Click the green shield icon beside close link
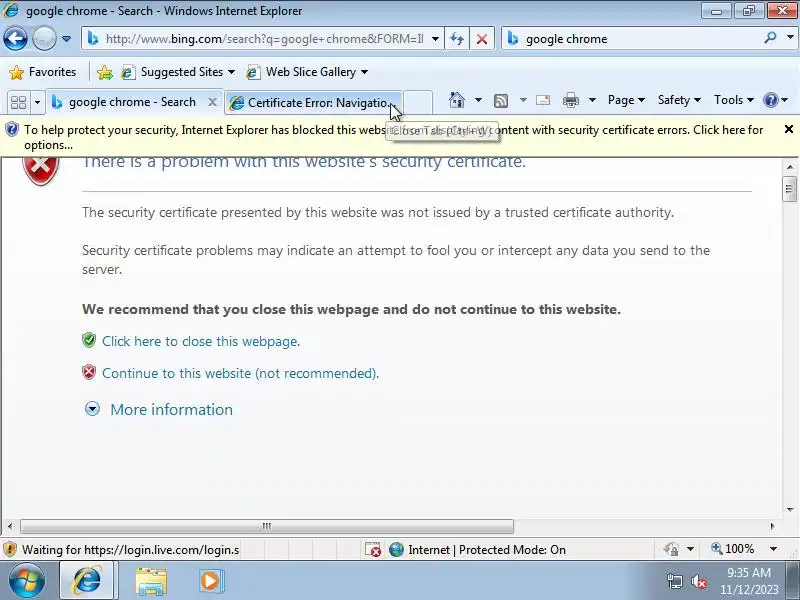This screenshot has height=600, width=800. click(x=89, y=340)
